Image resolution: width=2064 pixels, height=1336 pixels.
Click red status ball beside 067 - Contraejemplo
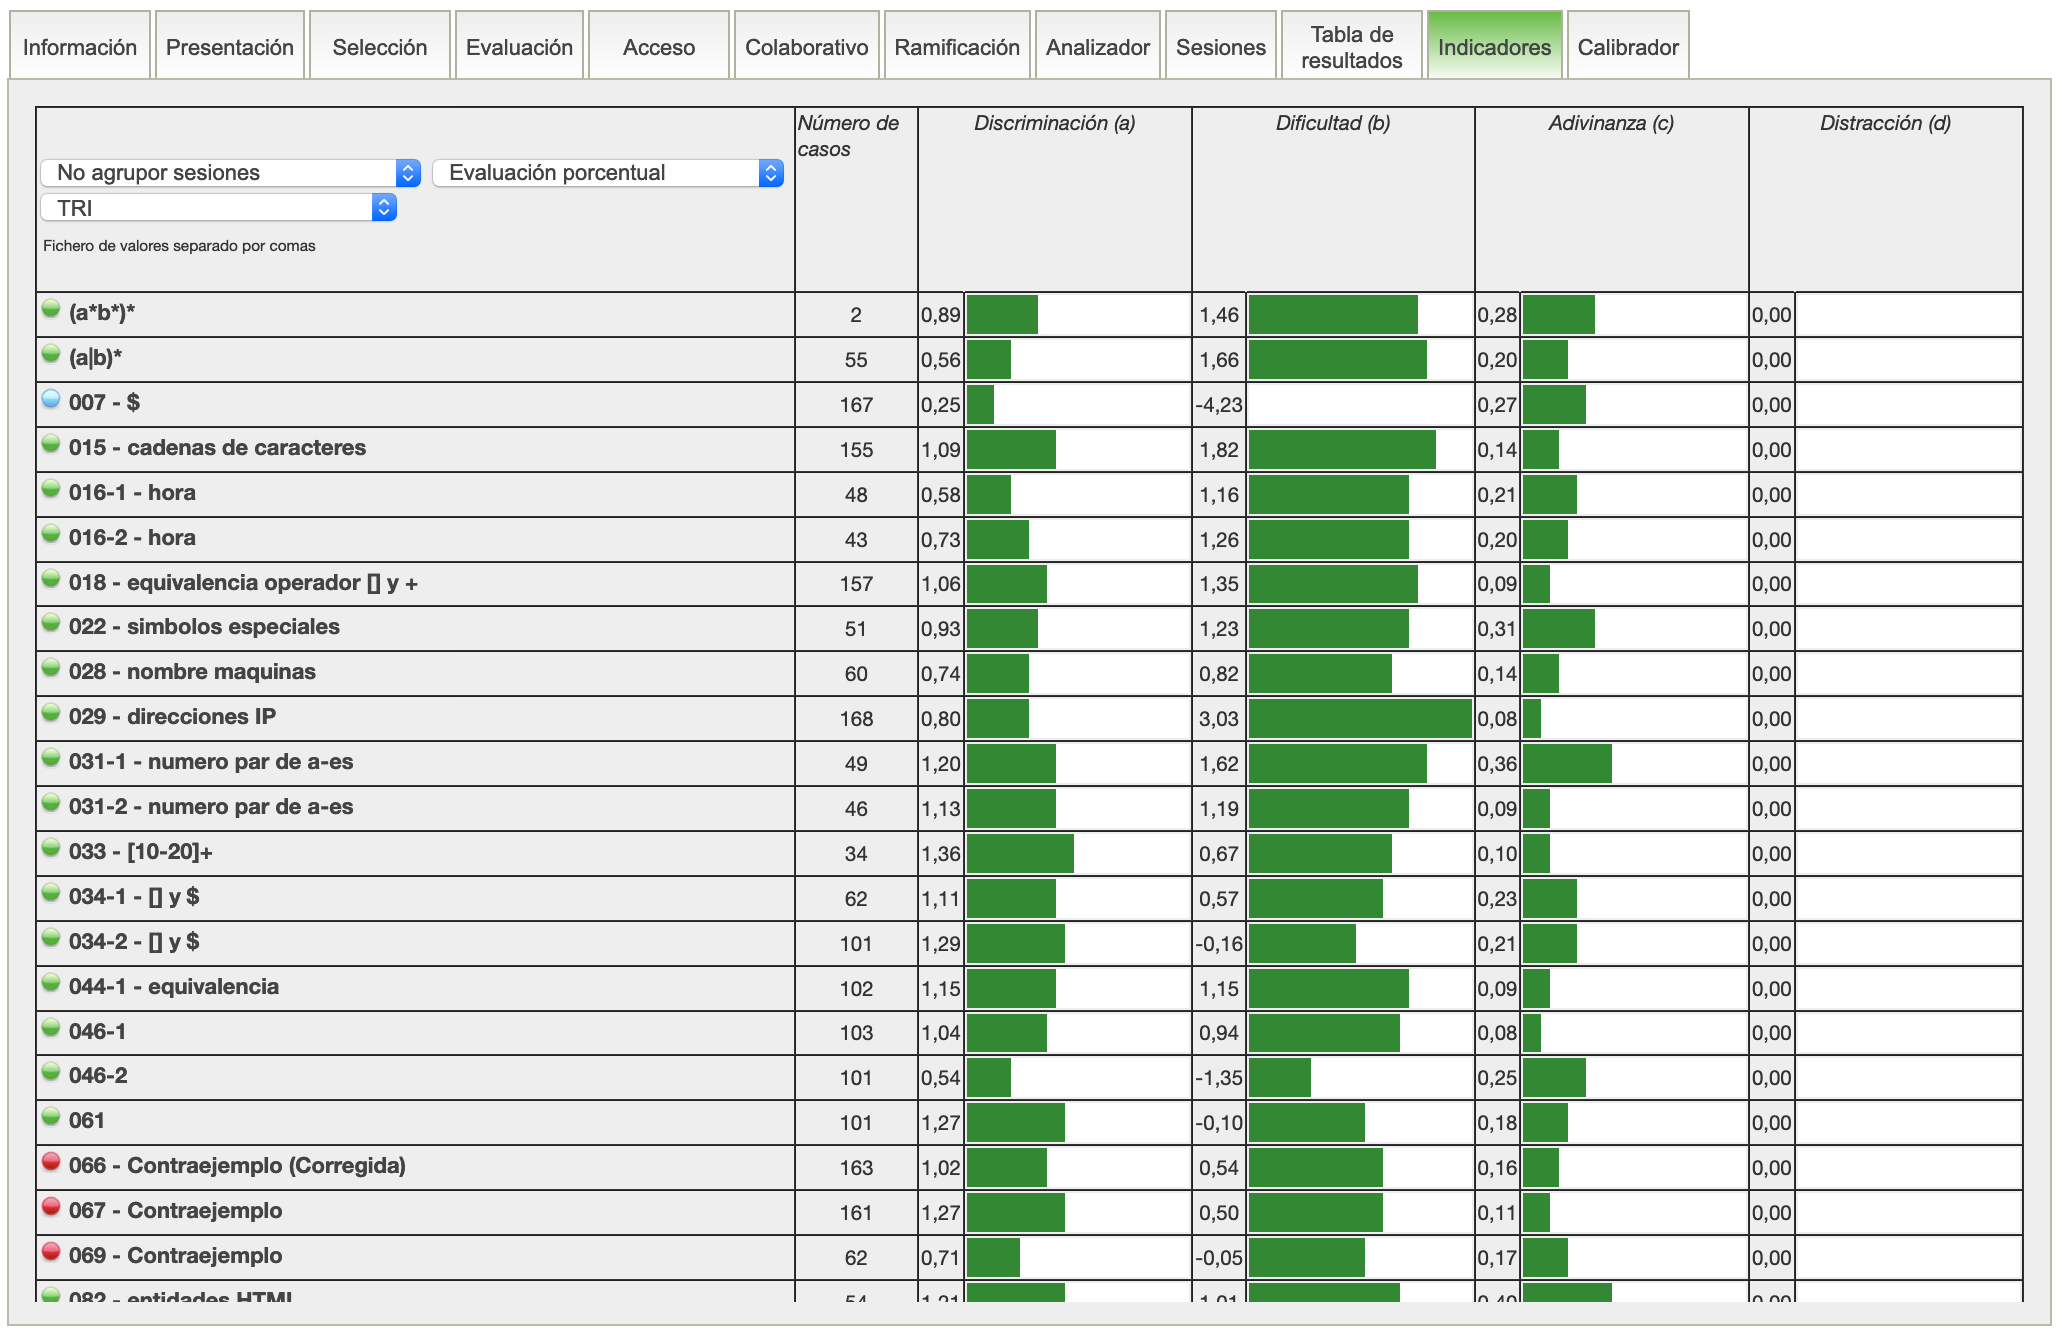point(51,1207)
